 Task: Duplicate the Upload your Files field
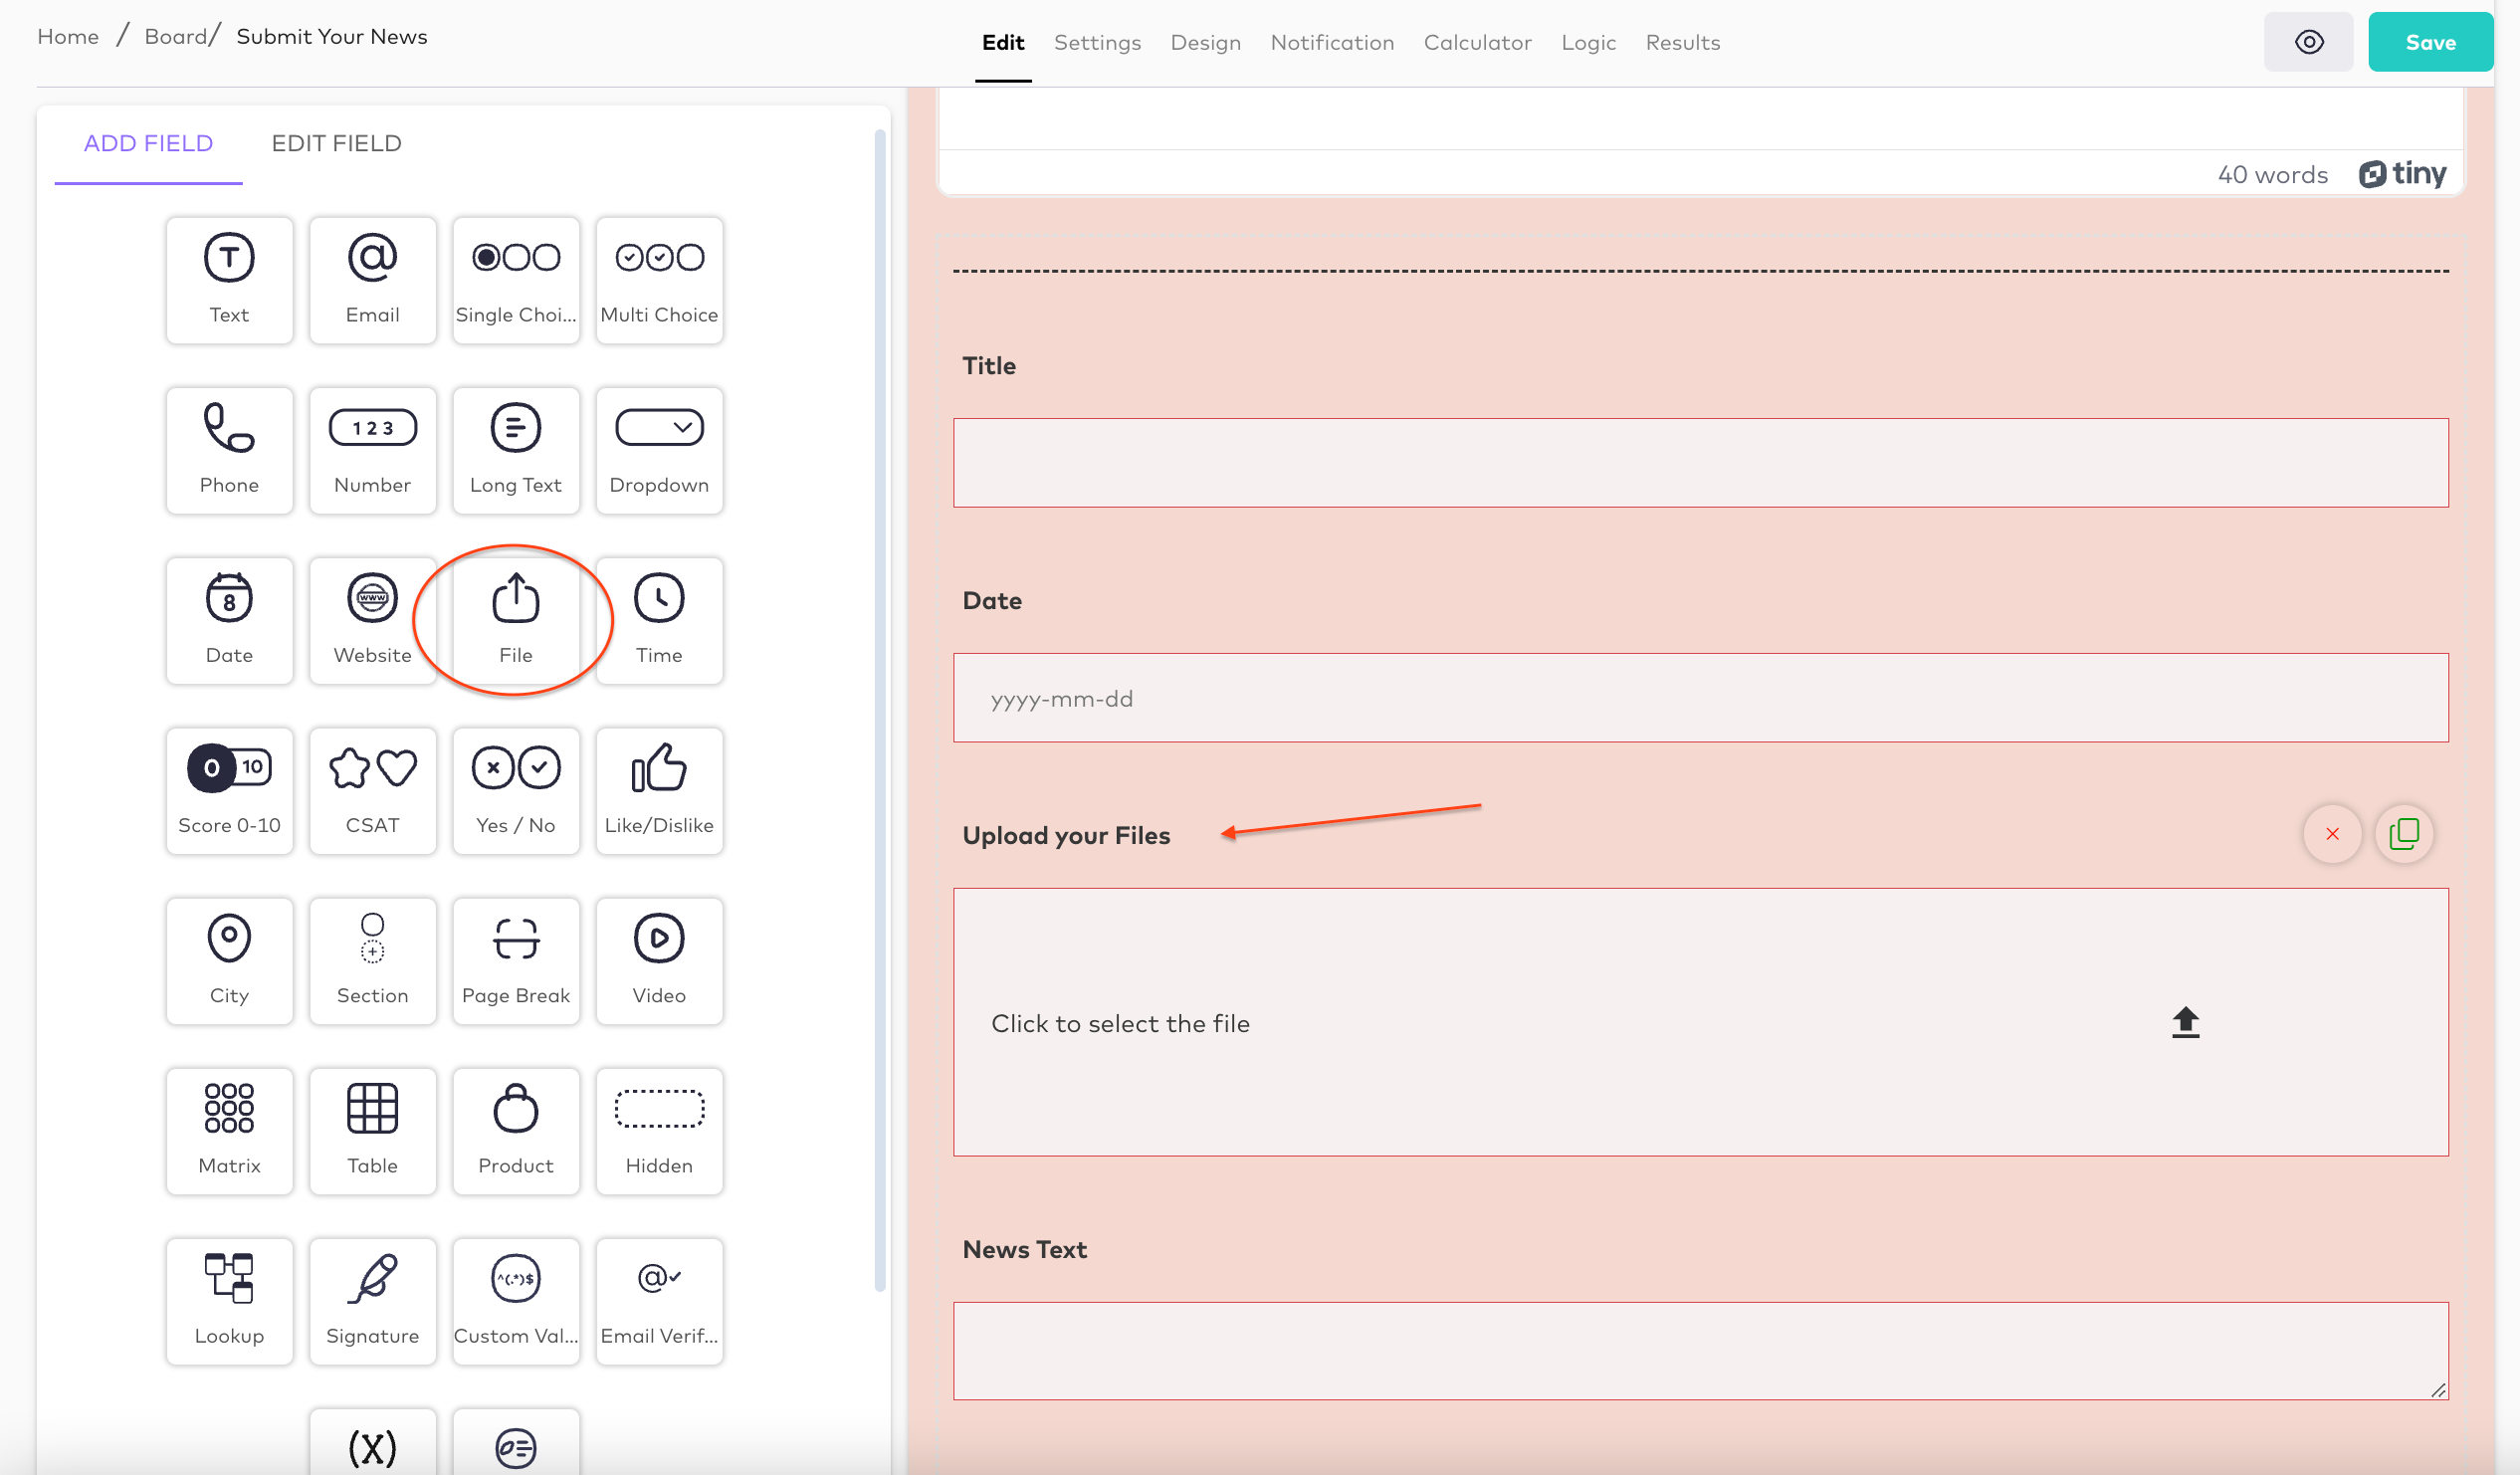click(2404, 833)
